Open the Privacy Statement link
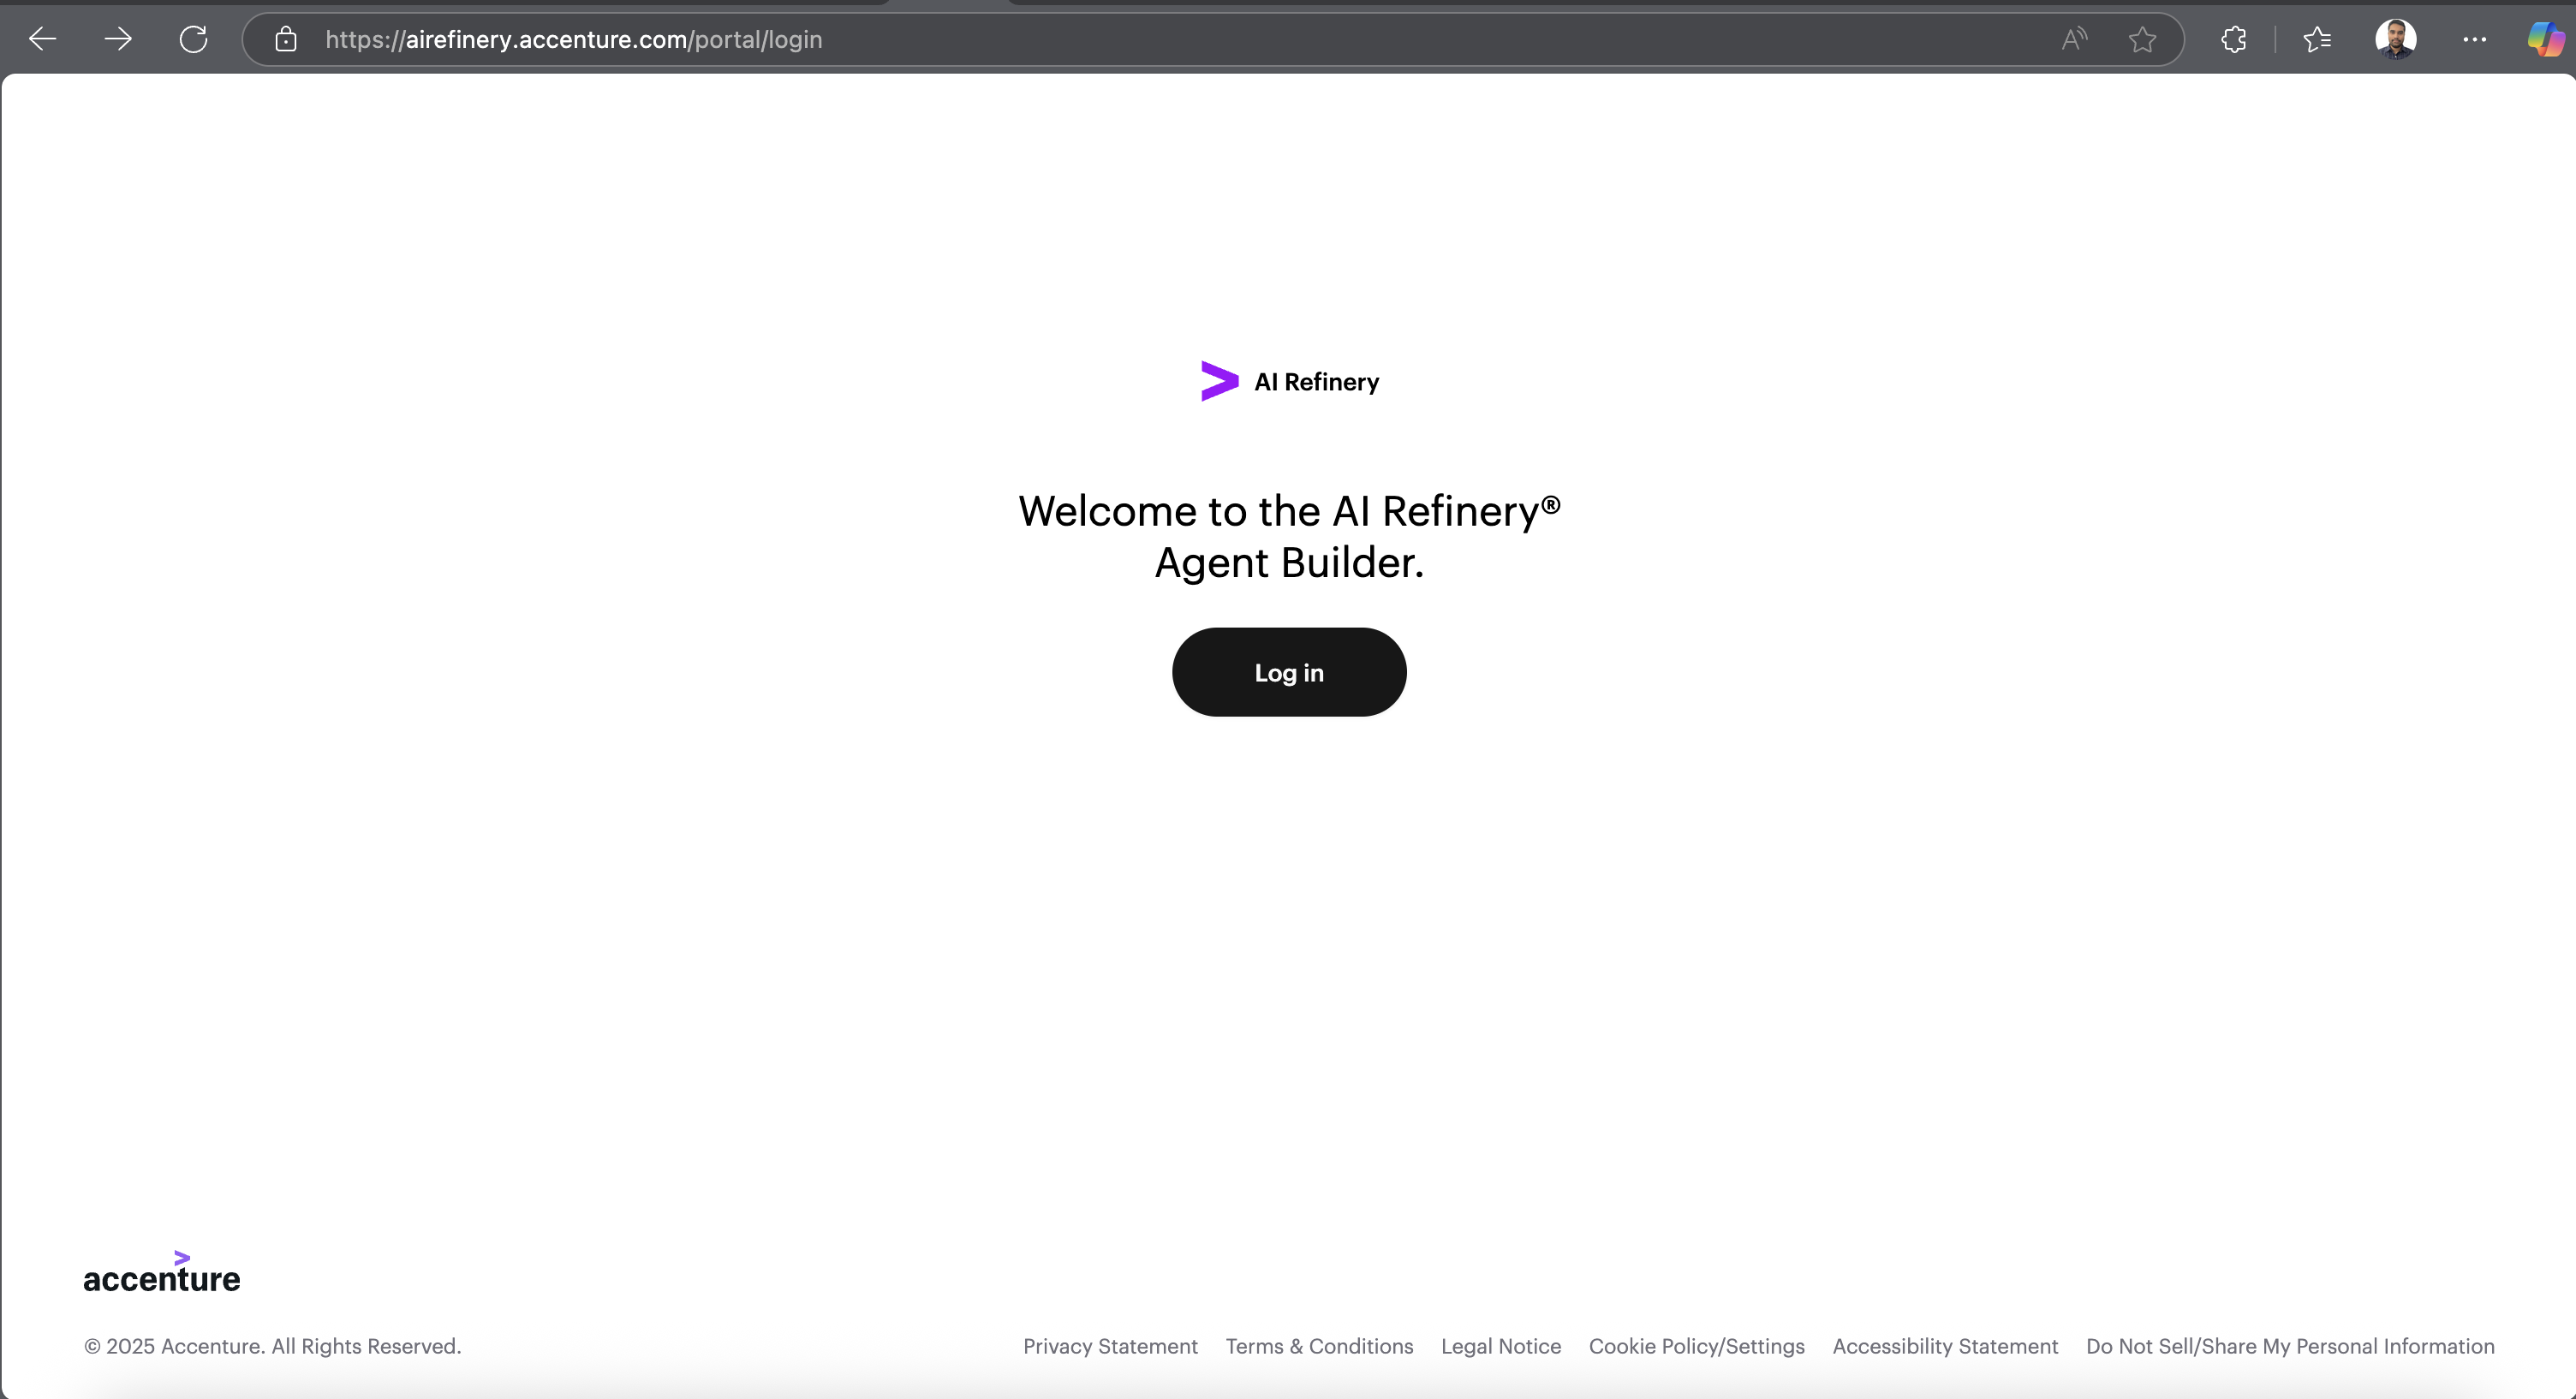Image resolution: width=2576 pixels, height=1399 pixels. click(x=1110, y=1346)
